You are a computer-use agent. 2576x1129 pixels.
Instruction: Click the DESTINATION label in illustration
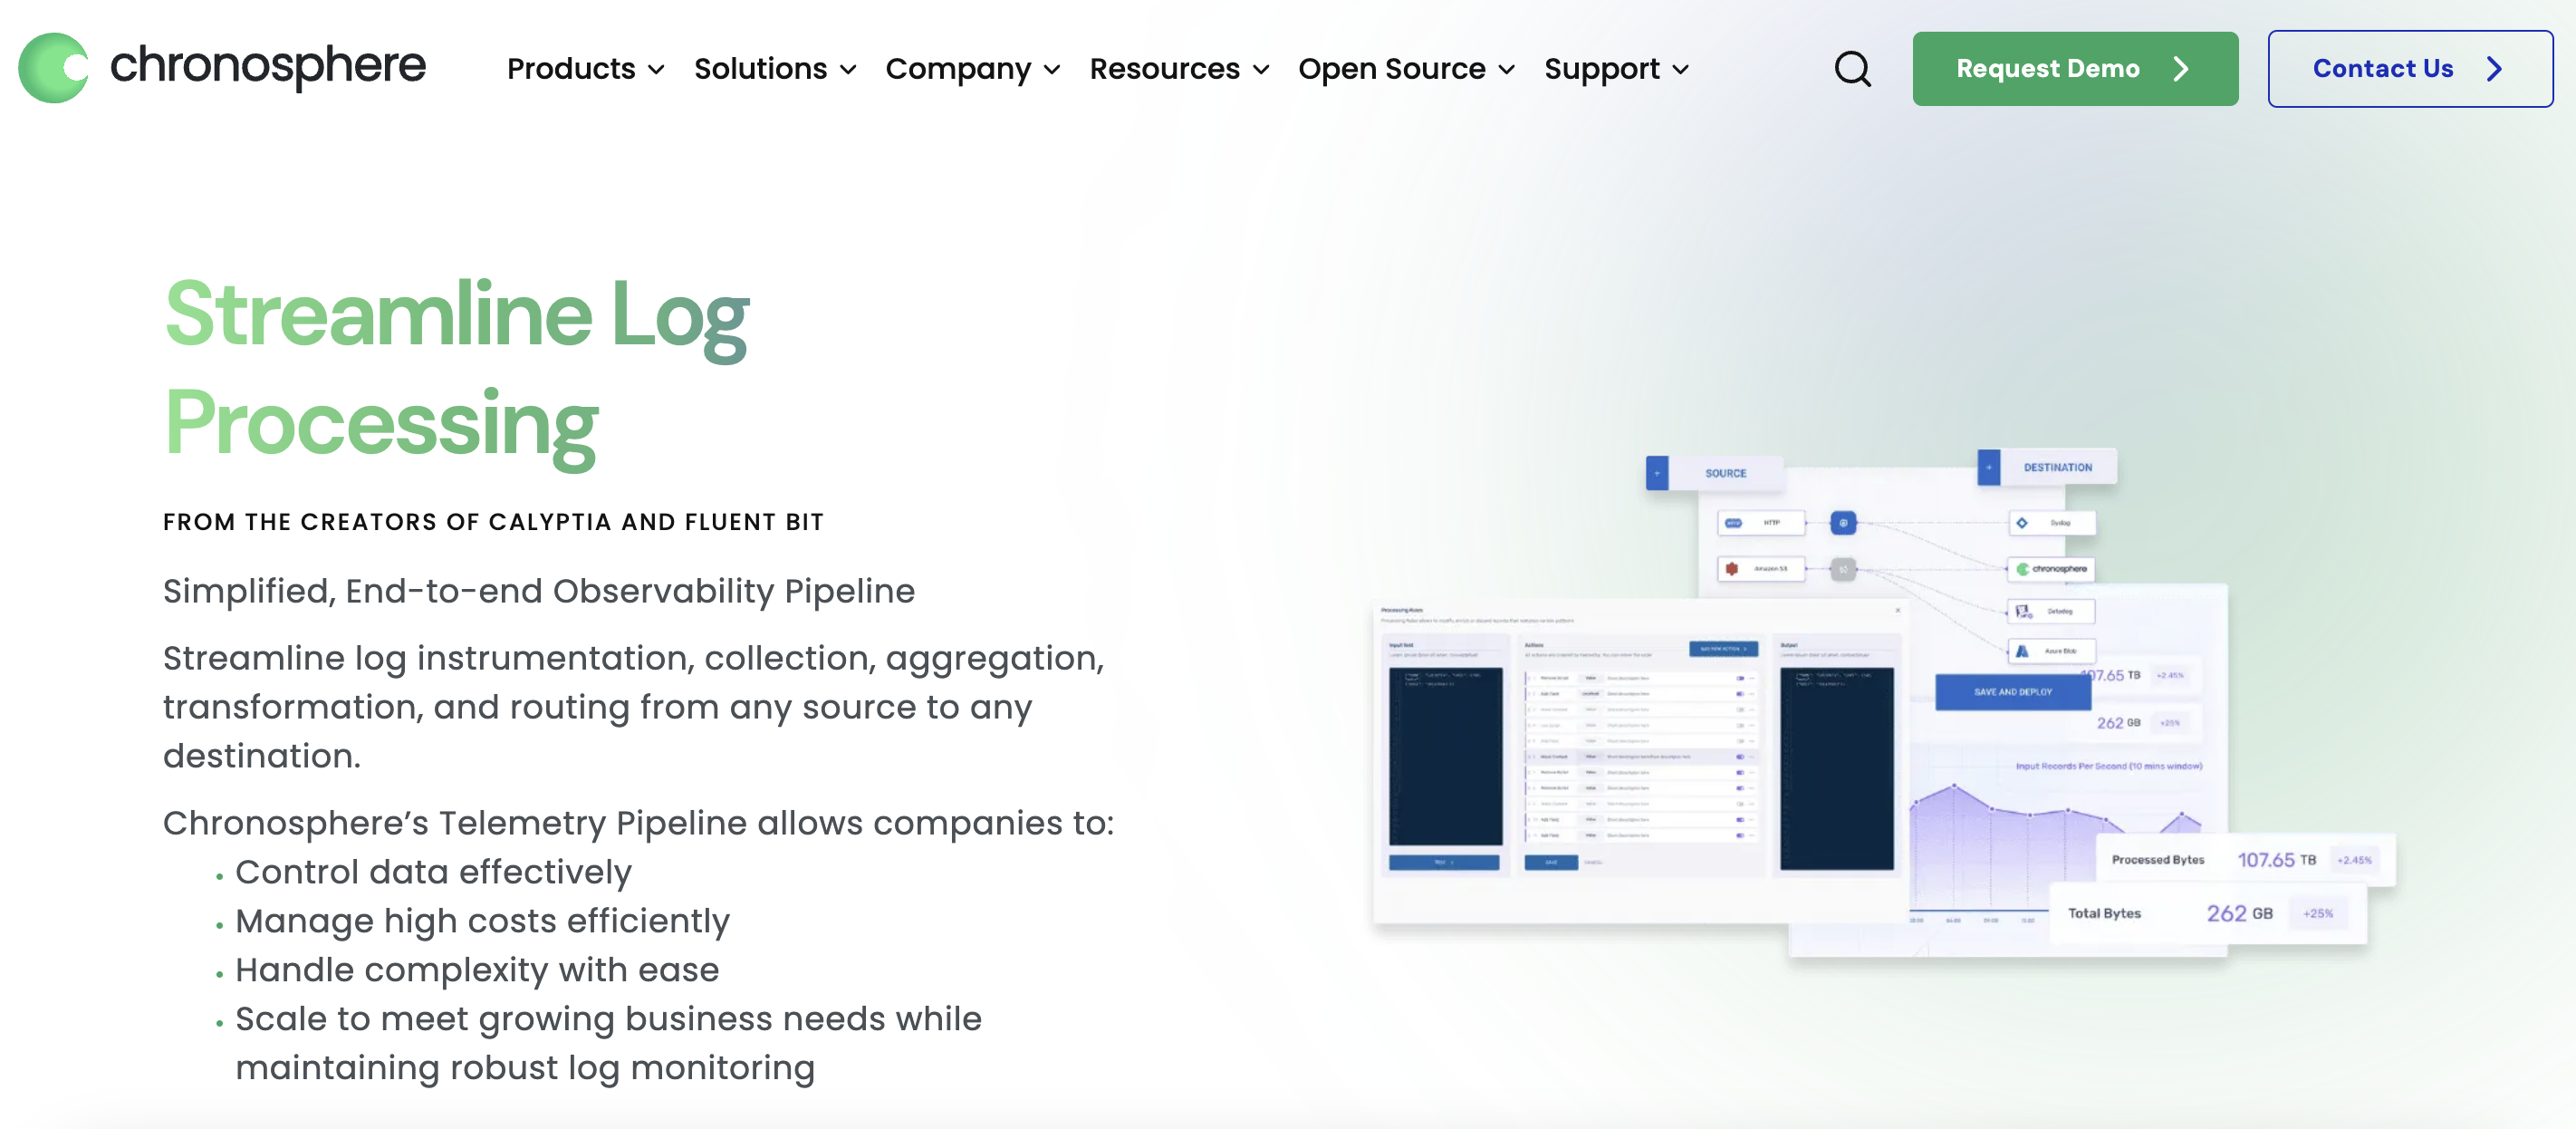(x=2057, y=468)
